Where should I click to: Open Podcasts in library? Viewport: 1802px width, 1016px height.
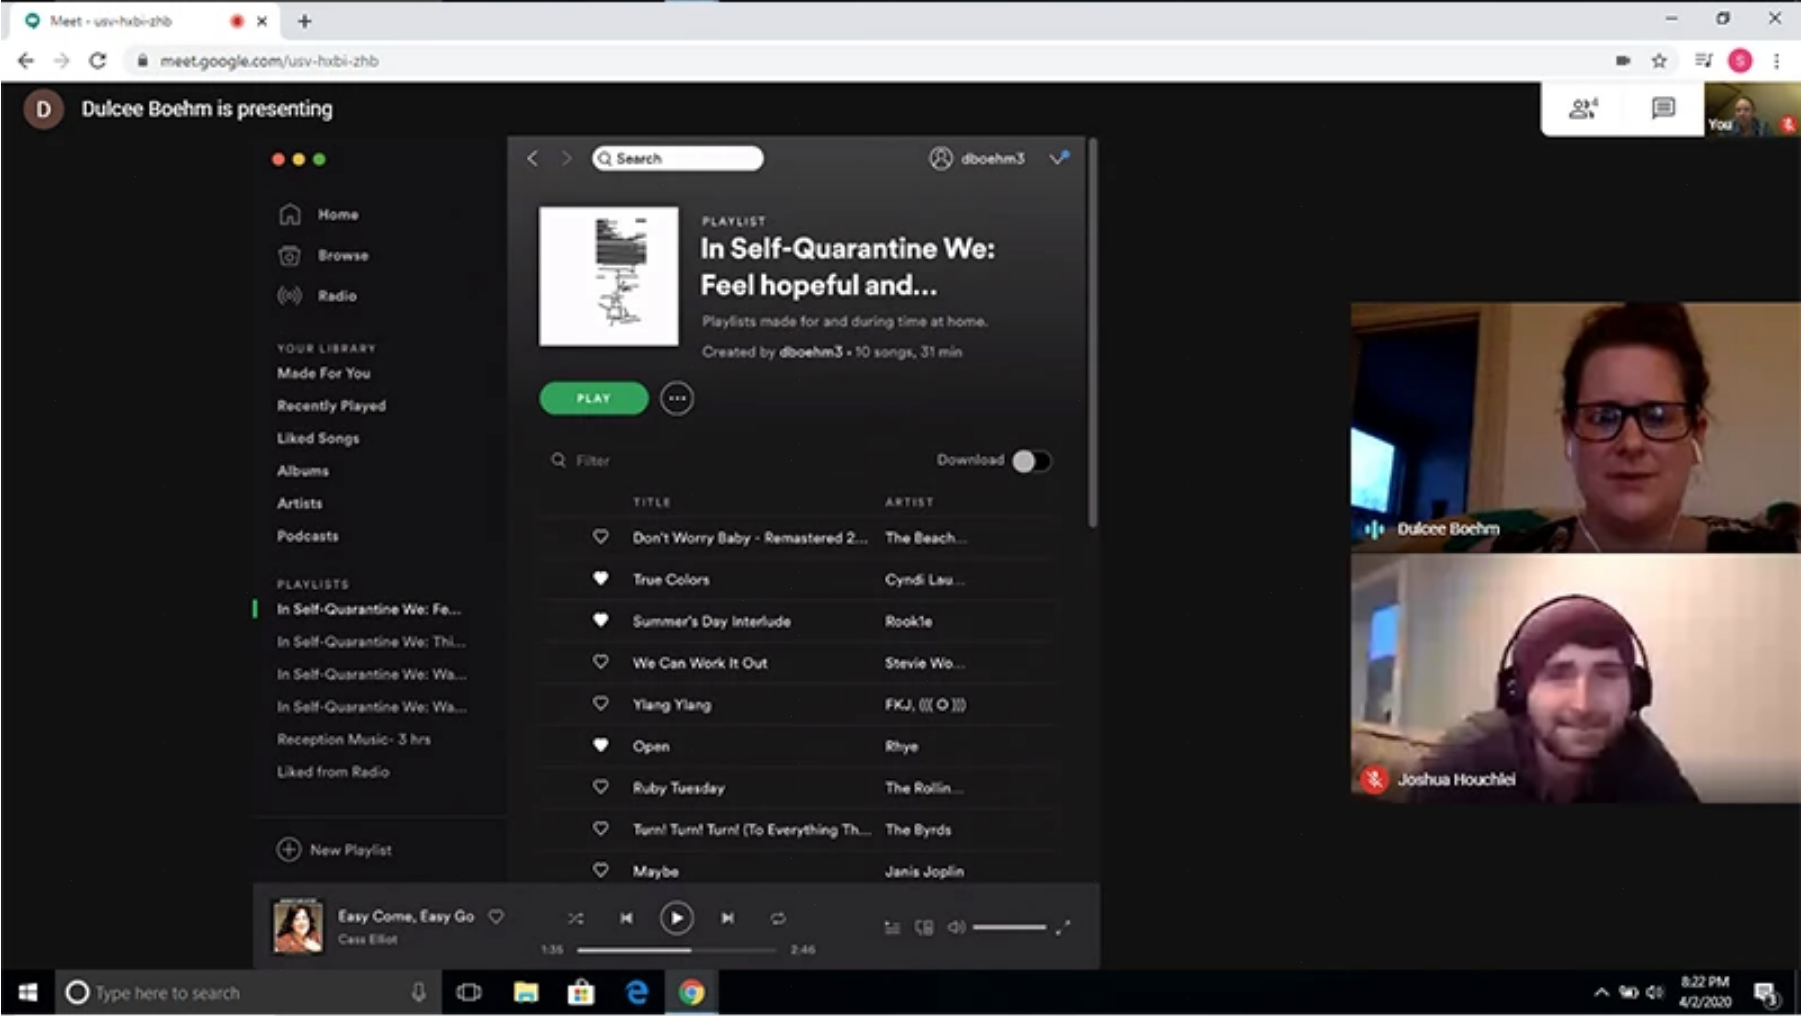(308, 536)
